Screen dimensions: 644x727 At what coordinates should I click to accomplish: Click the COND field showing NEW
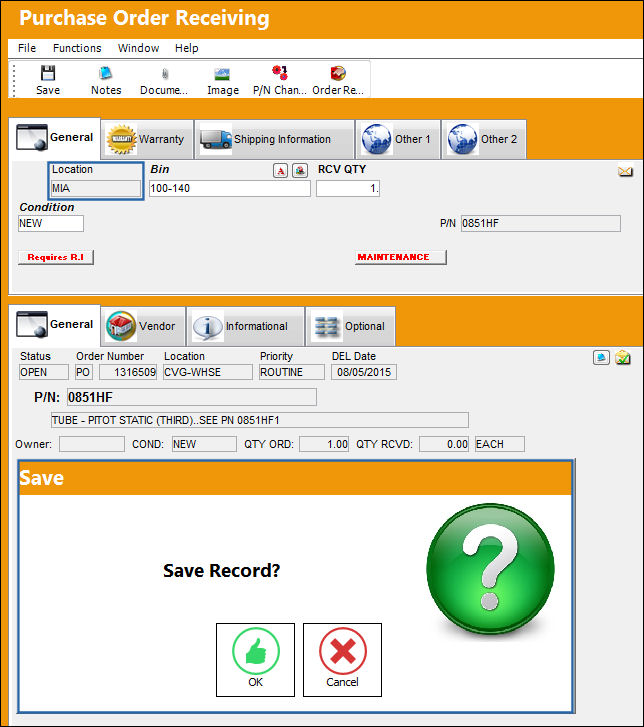point(204,444)
